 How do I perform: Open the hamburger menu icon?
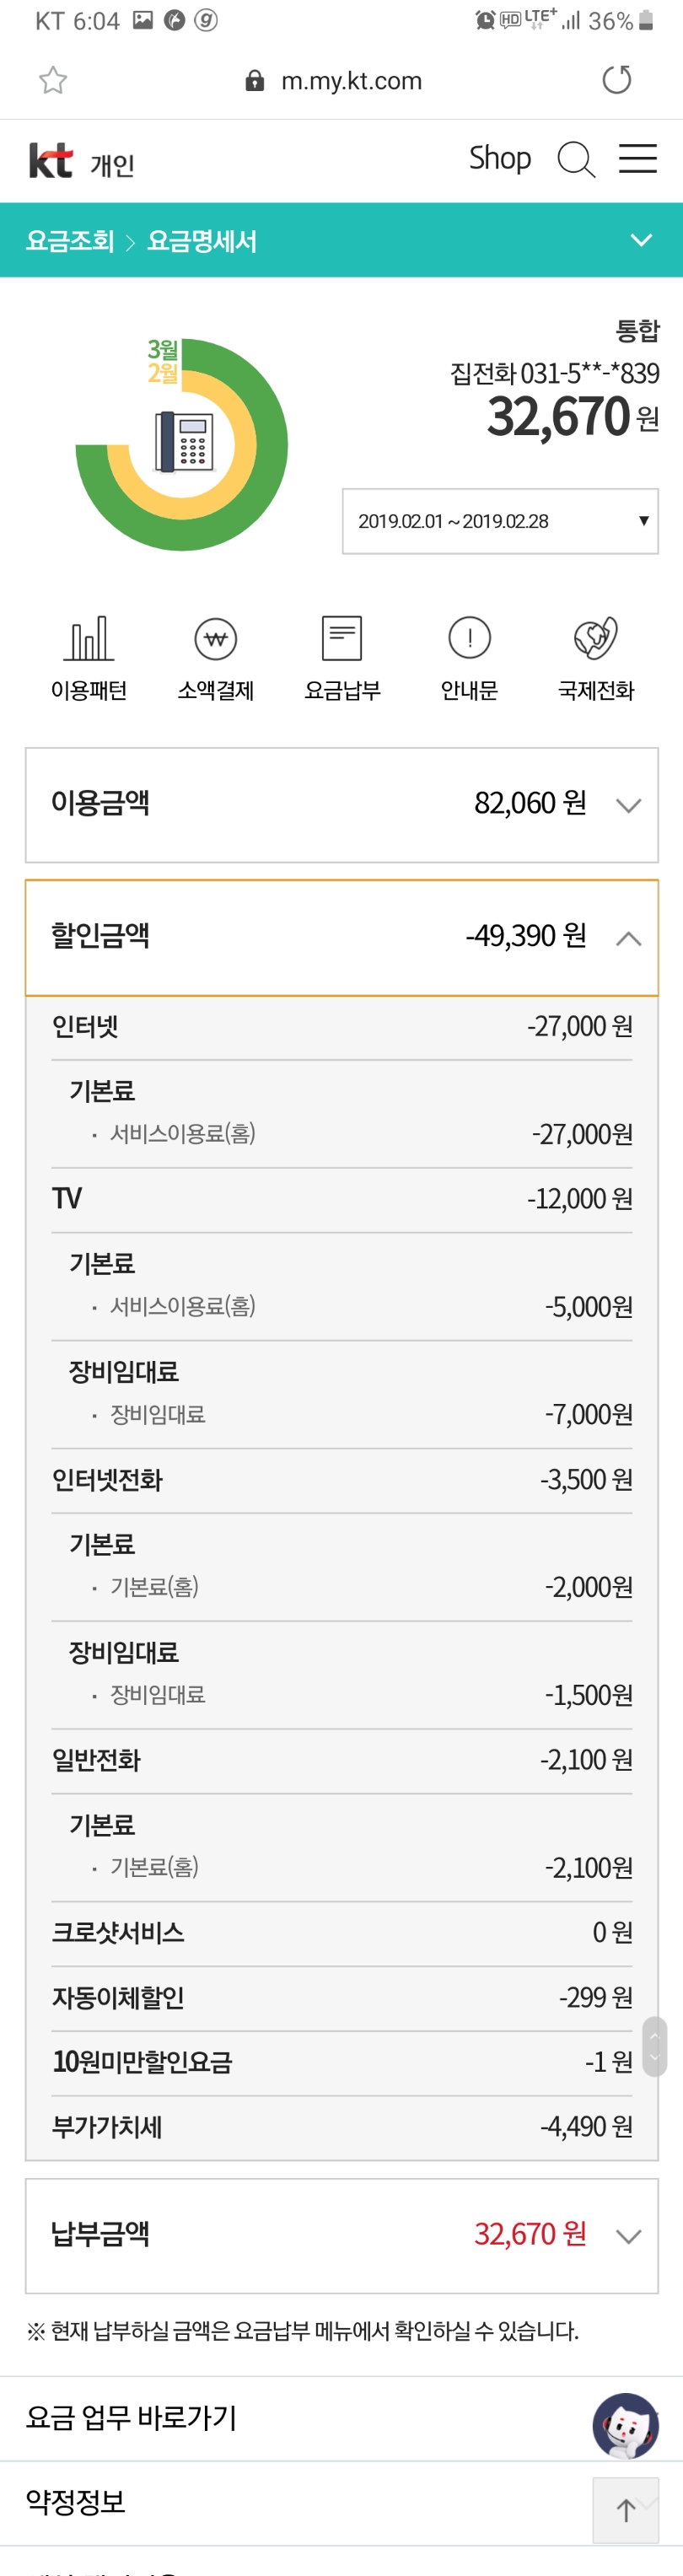637,159
